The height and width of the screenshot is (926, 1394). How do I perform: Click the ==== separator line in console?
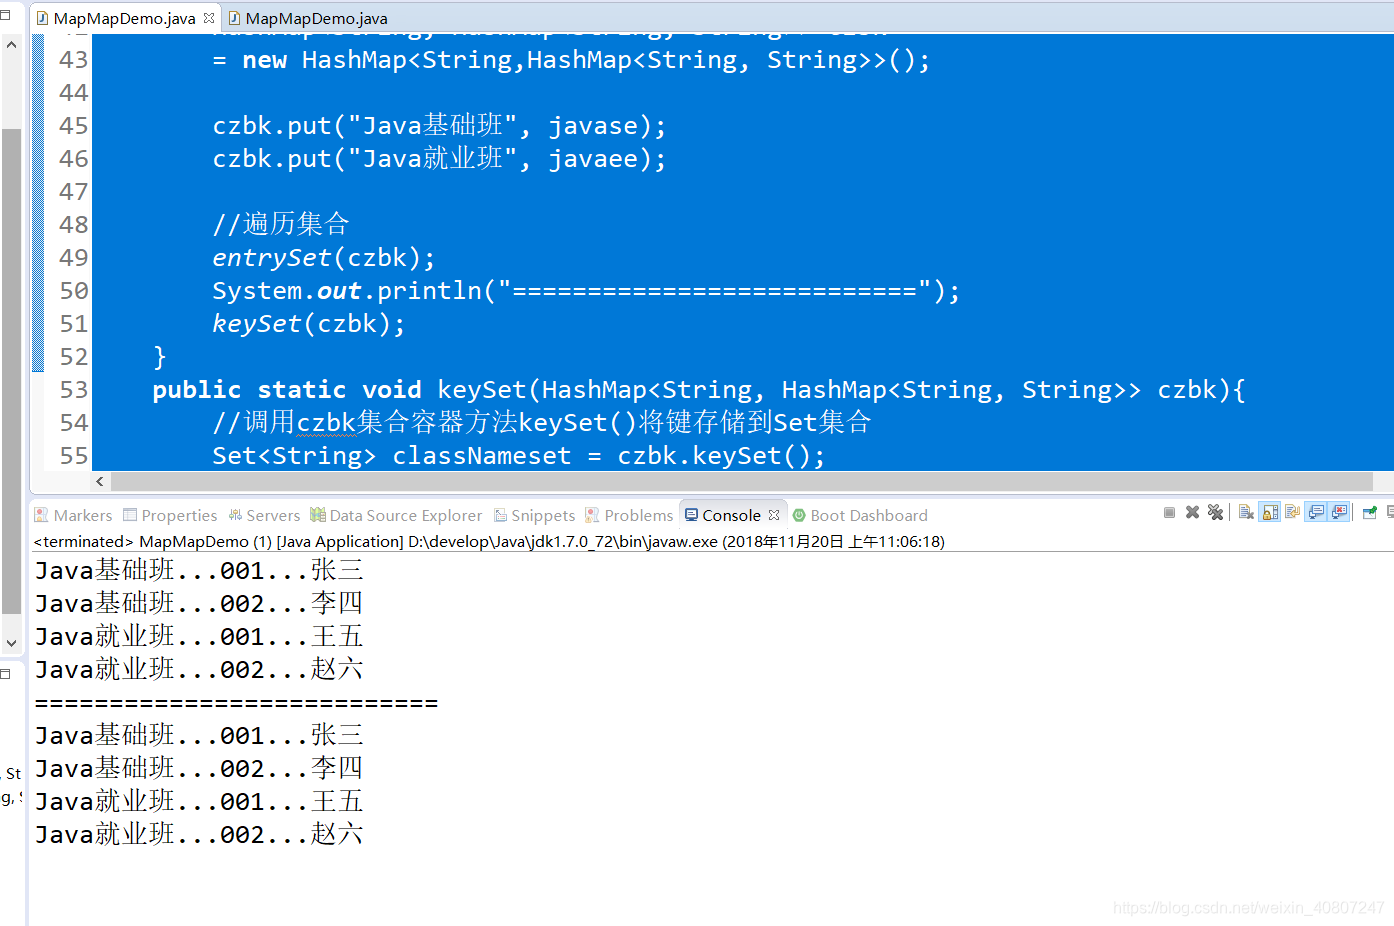[236, 704]
